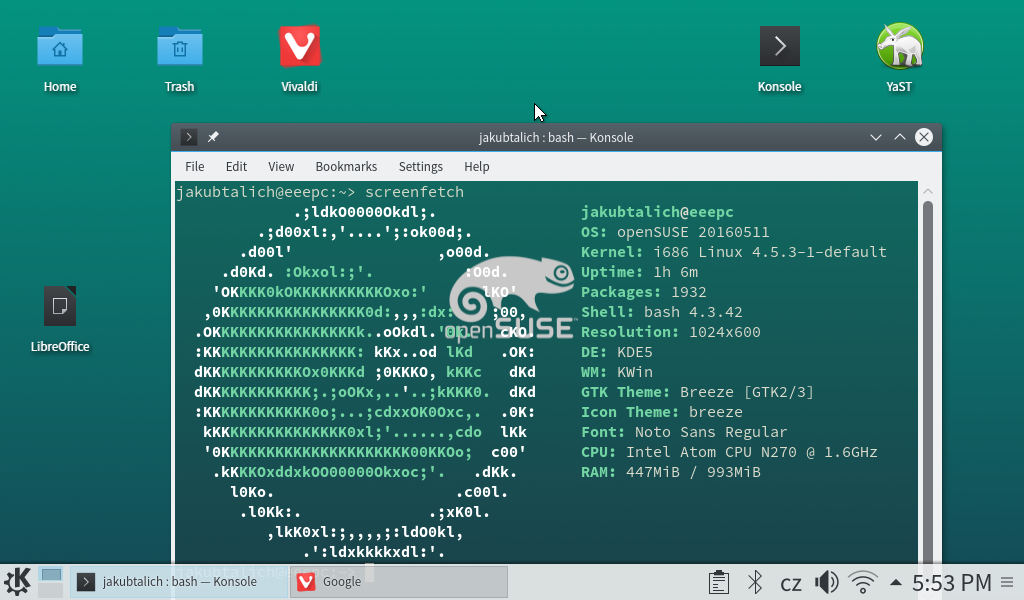Open the Konsole Help menu

point(477,166)
